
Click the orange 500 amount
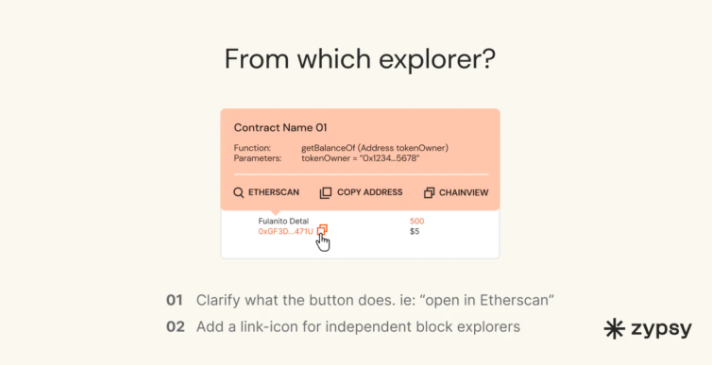point(417,221)
